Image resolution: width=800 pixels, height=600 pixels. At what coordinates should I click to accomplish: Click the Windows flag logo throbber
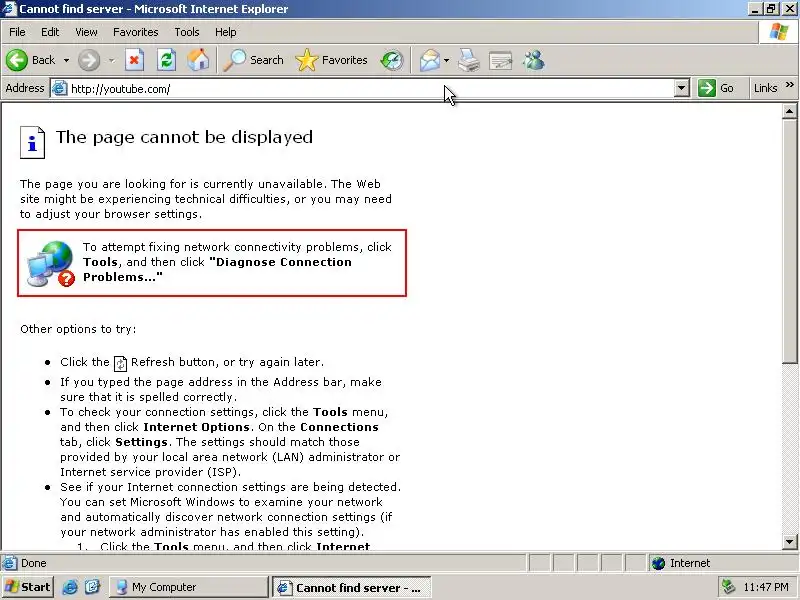[x=779, y=32]
